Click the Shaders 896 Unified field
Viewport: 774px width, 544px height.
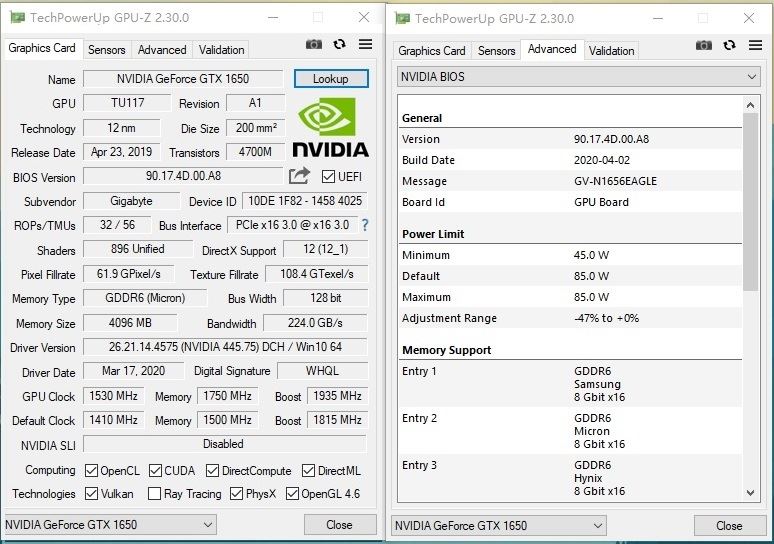(138, 249)
